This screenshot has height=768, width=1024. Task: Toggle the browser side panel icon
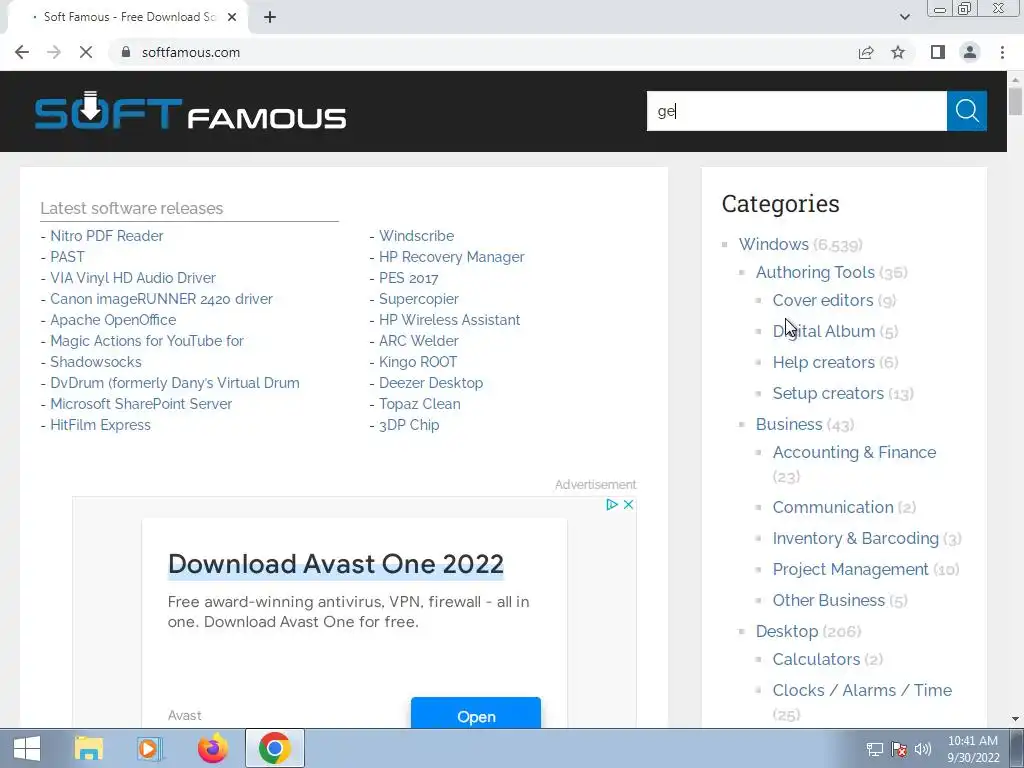point(938,52)
